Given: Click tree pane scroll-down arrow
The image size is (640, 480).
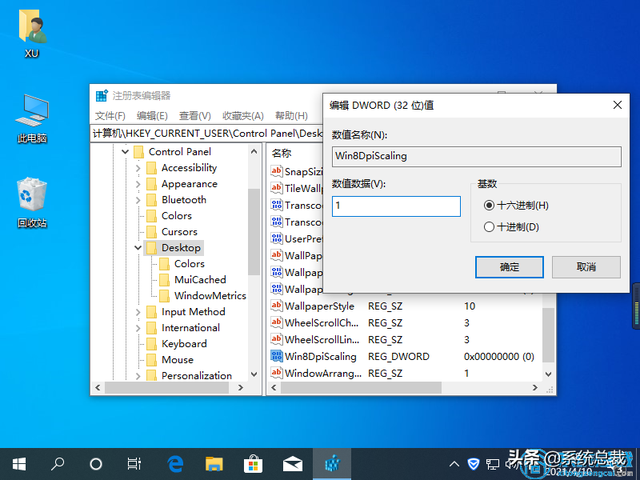Looking at the screenshot, I should (x=254, y=374).
